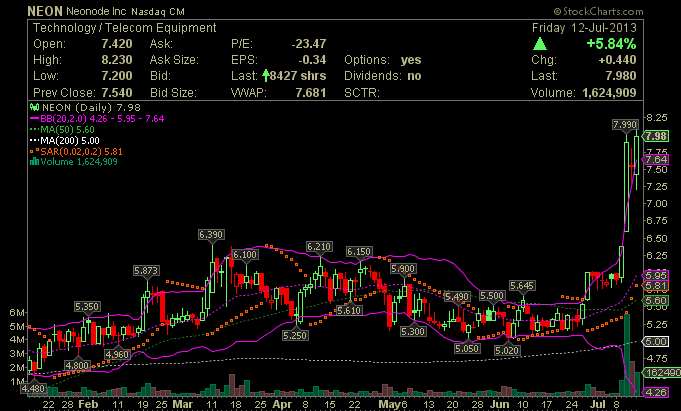Click the magenta 5.95 middle band axis tag

(x=655, y=275)
